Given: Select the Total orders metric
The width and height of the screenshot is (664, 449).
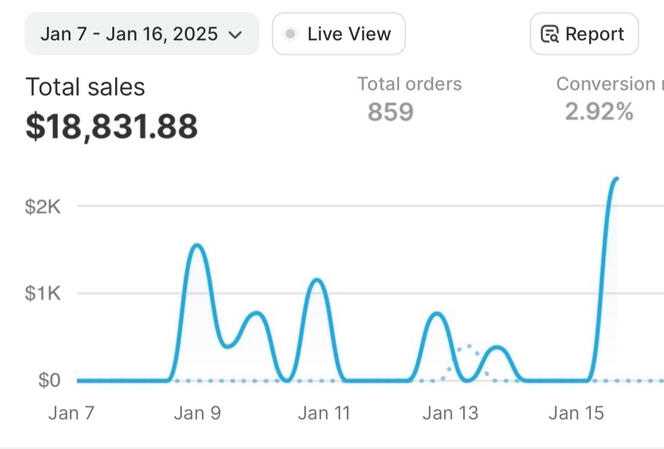Looking at the screenshot, I should tap(409, 84).
